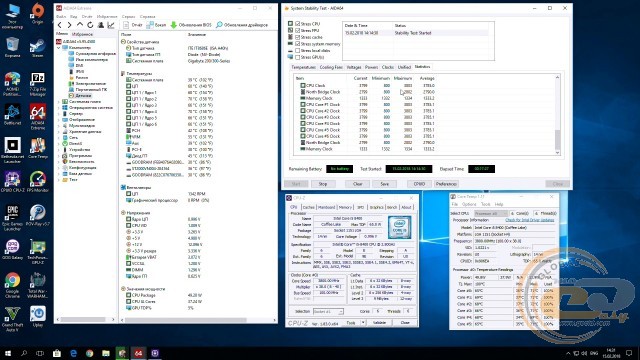Open the Options menu in Core Temp
Image resolution: width=640 pixels, height=360 pixels.
[x=469, y=204]
